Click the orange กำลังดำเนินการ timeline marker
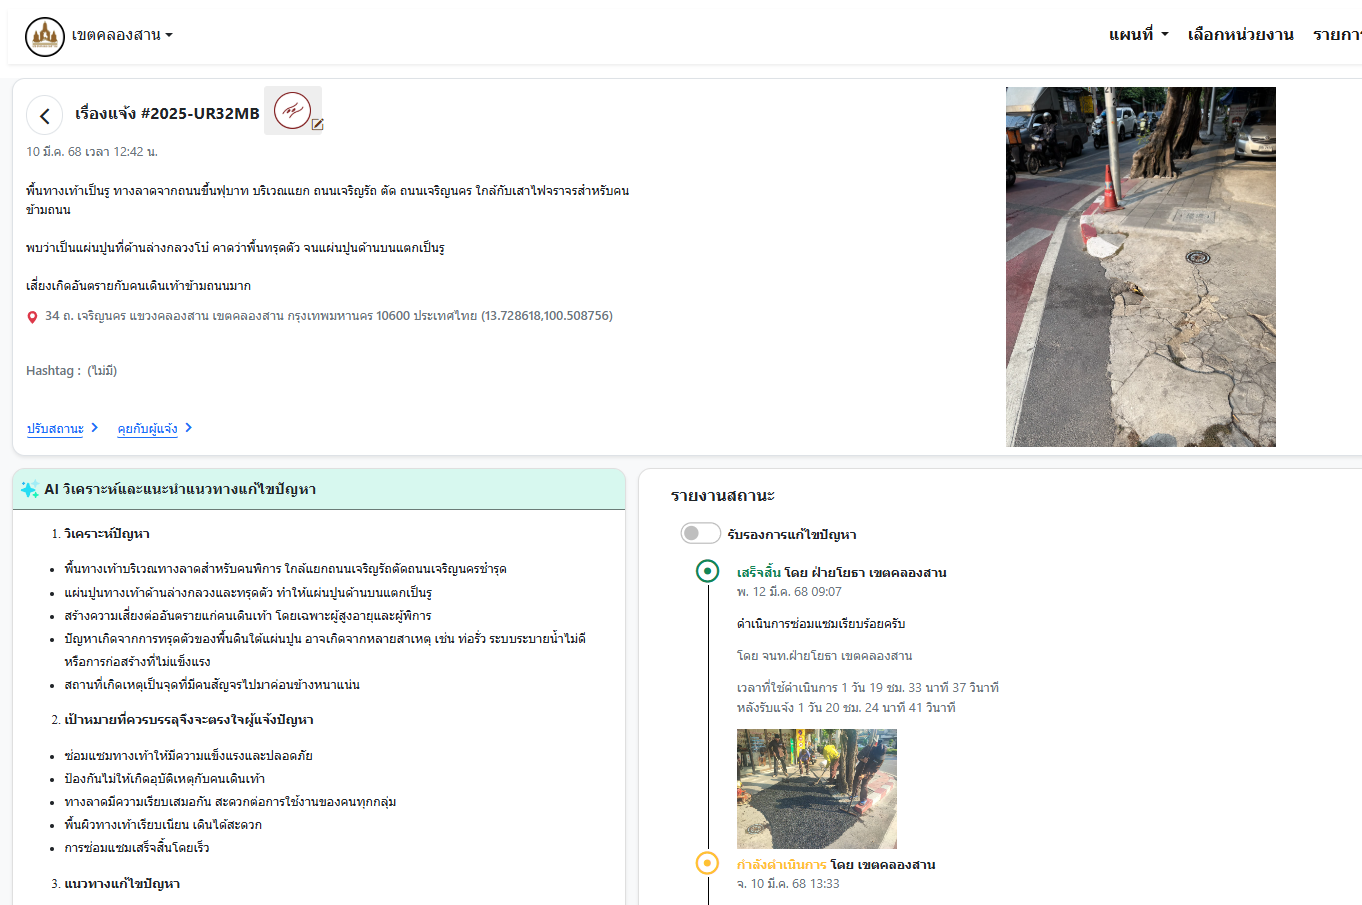 point(707,863)
